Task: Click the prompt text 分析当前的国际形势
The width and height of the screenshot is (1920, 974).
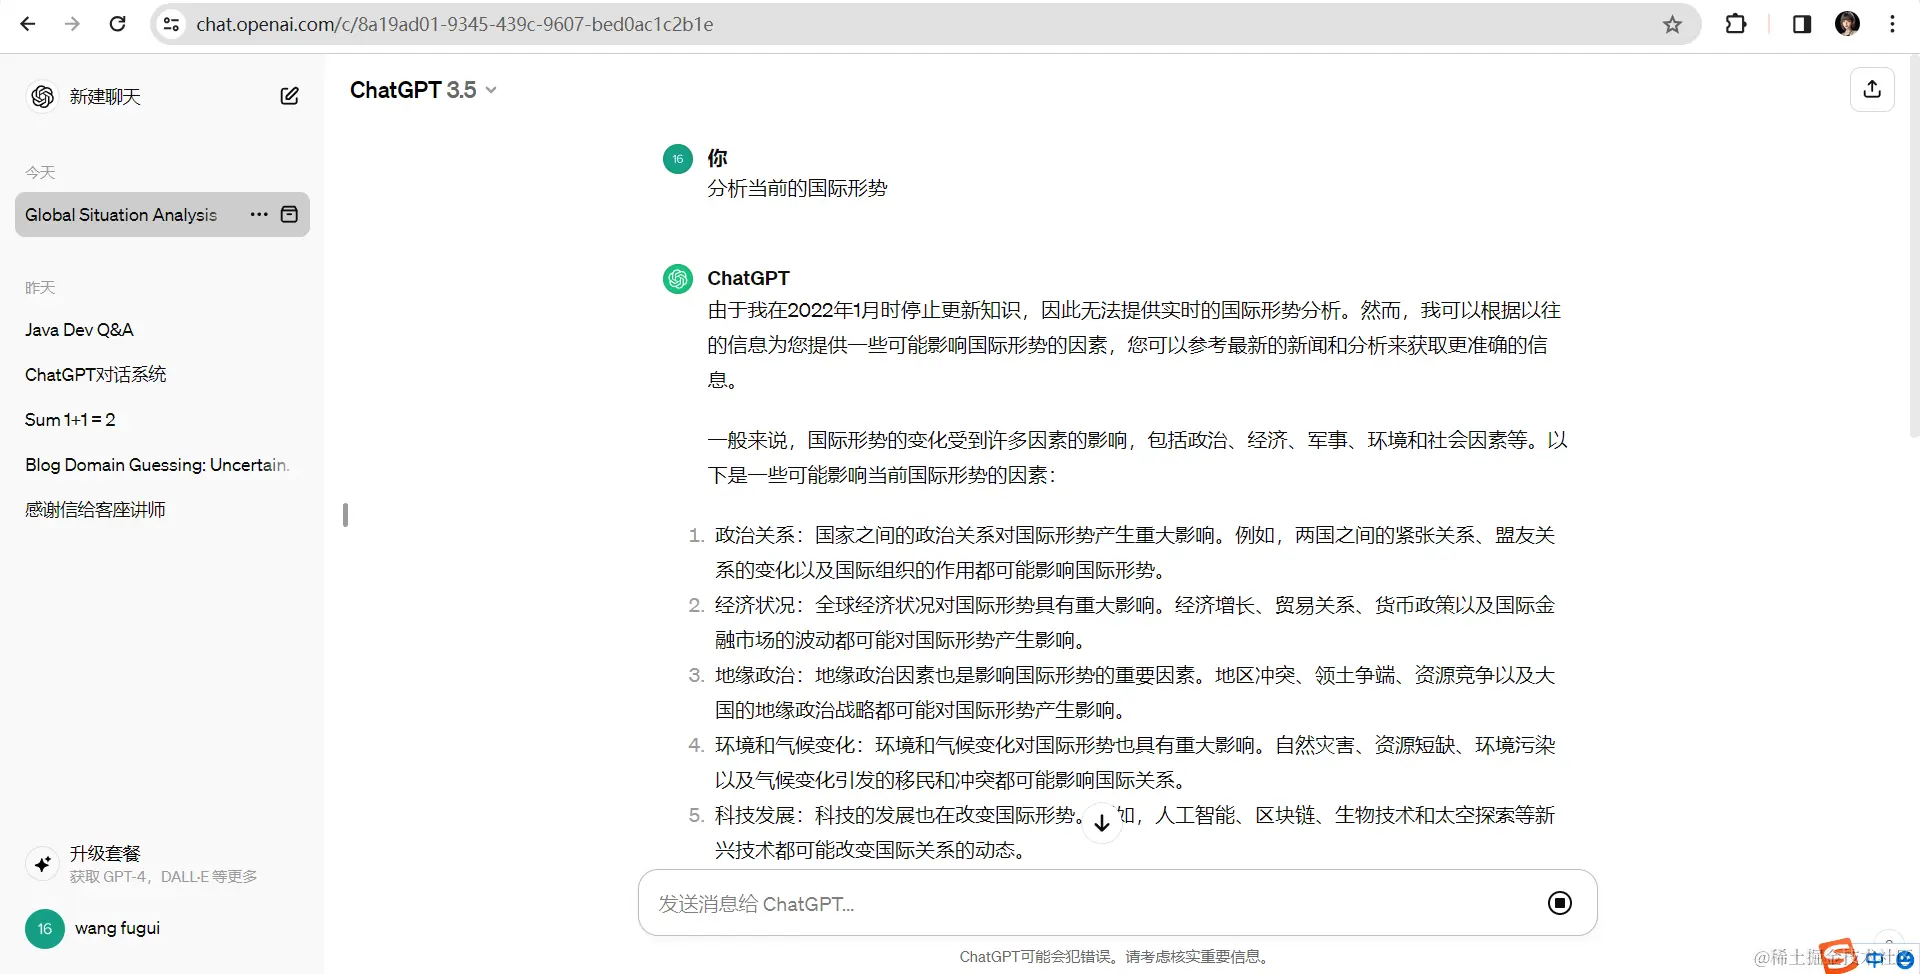Action: [797, 188]
